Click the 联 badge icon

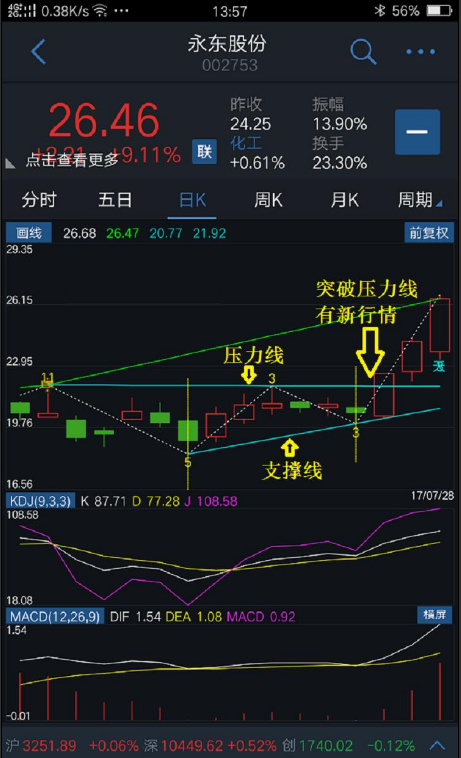tap(204, 152)
